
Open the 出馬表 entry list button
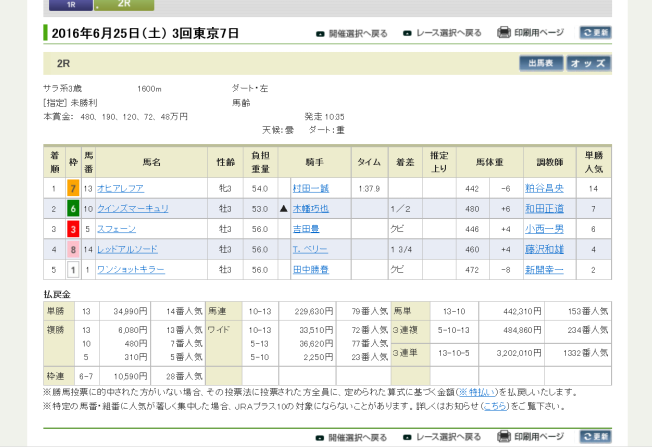[540, 63]
